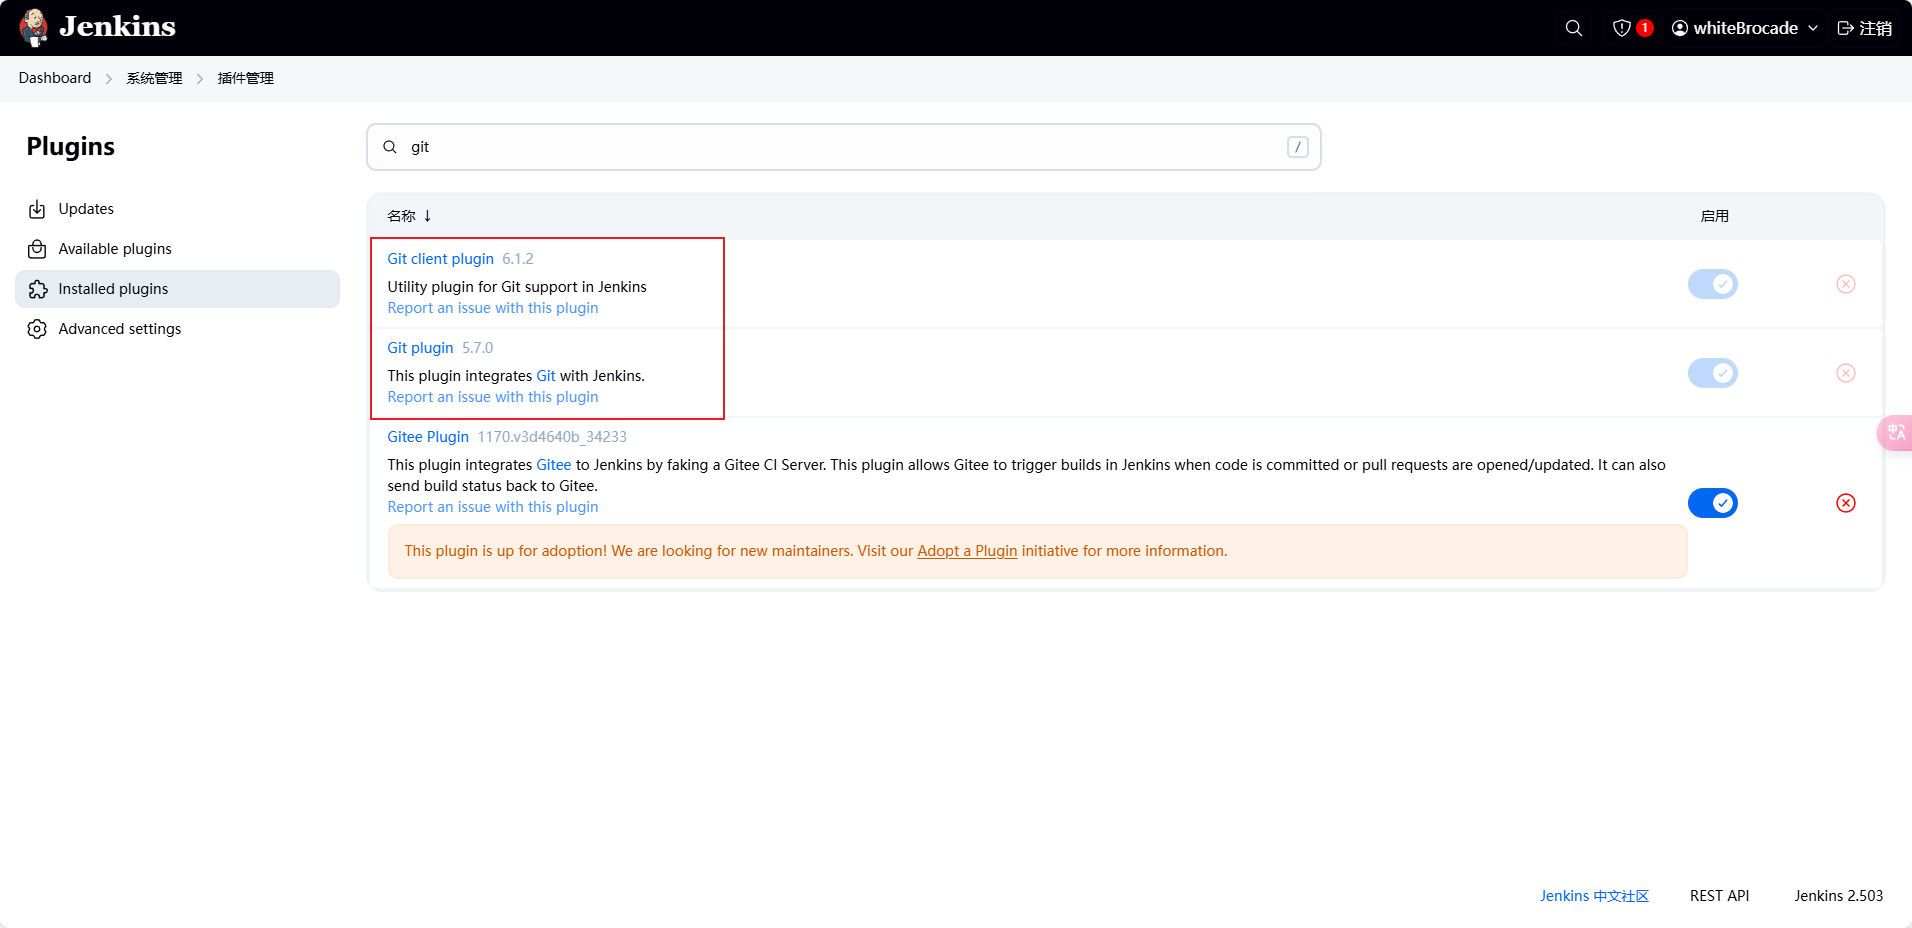
Task: Click the slash shortcut hint in search
Action: click(x=1298, y=147)
